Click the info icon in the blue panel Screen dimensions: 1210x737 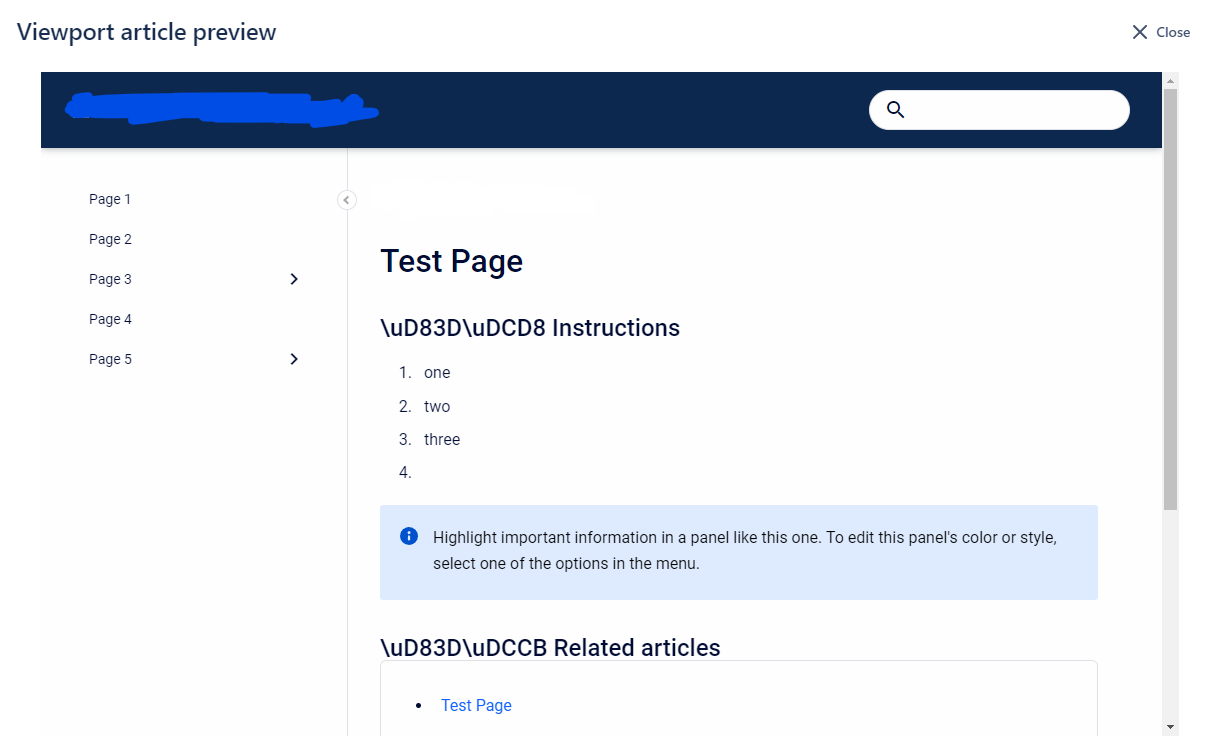click(408, 535)
